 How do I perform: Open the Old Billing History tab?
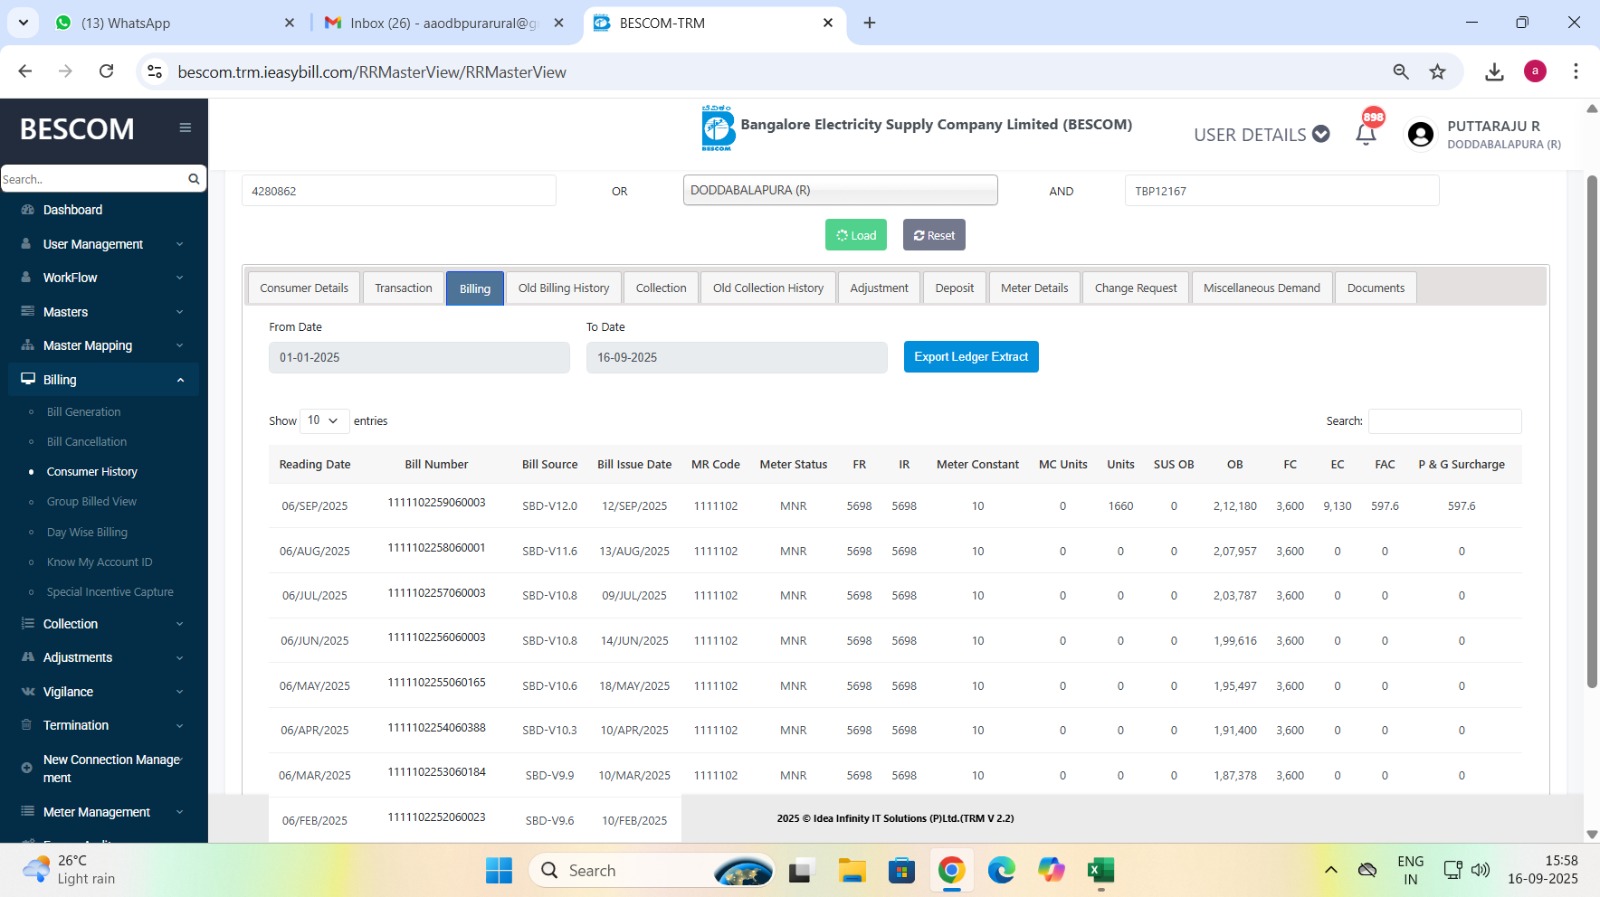(563, 288)
